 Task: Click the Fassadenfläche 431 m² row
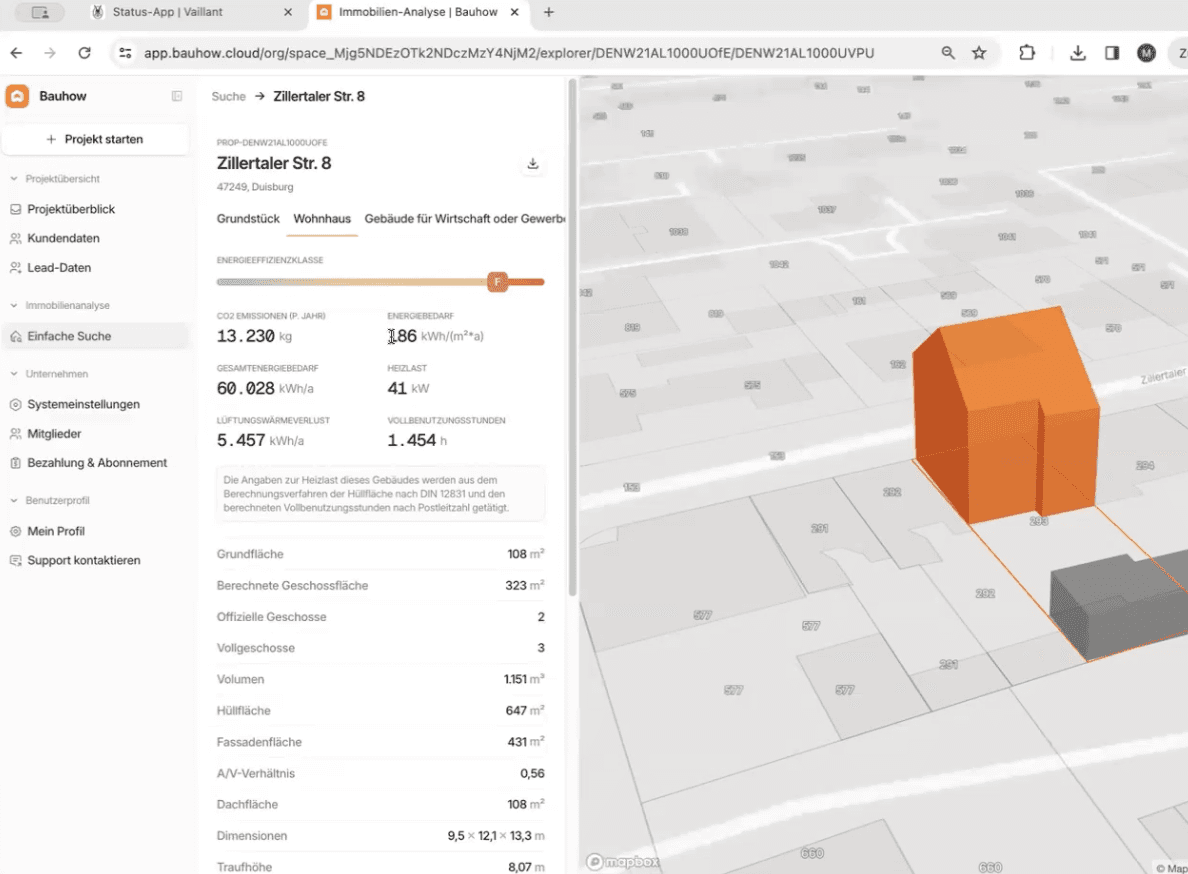coord(380,742)
